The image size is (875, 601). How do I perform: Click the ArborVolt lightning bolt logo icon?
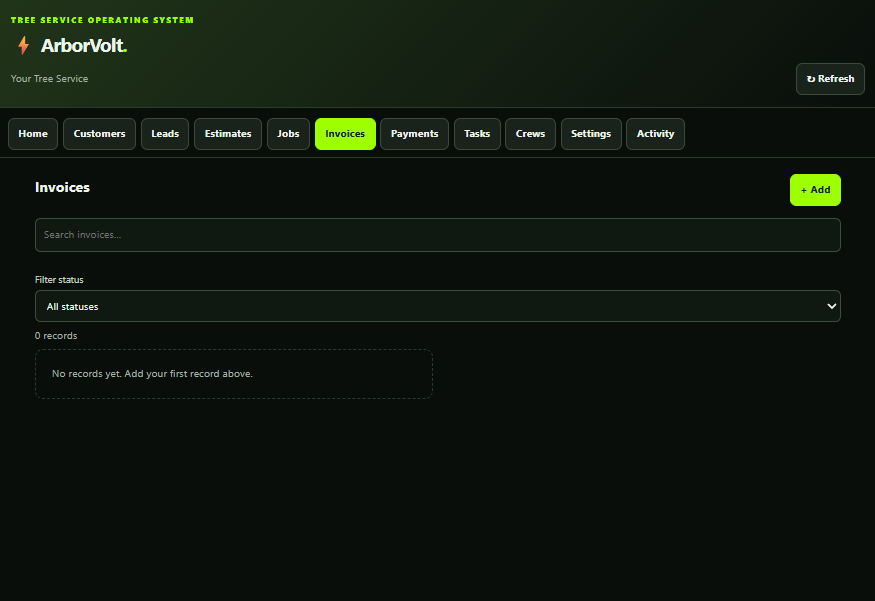pyautogui.click(x=23, y=45)
